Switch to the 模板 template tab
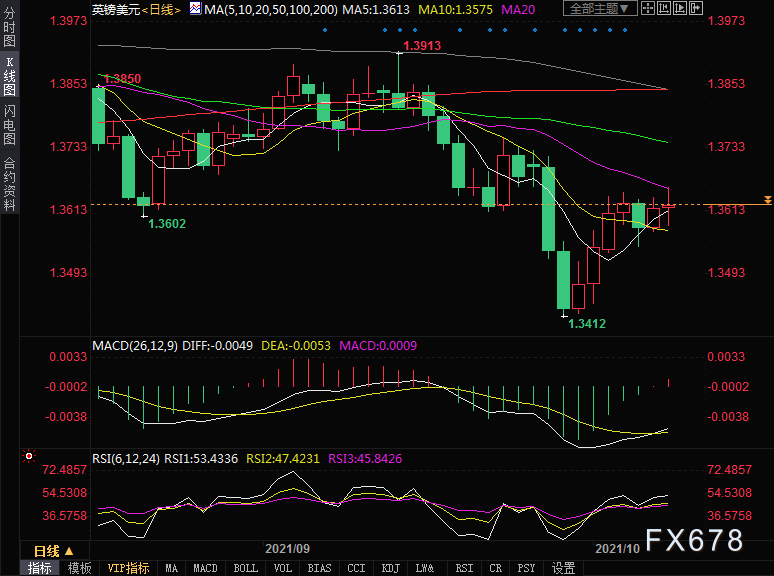The image size is (774, 576). tap(79, 568)
